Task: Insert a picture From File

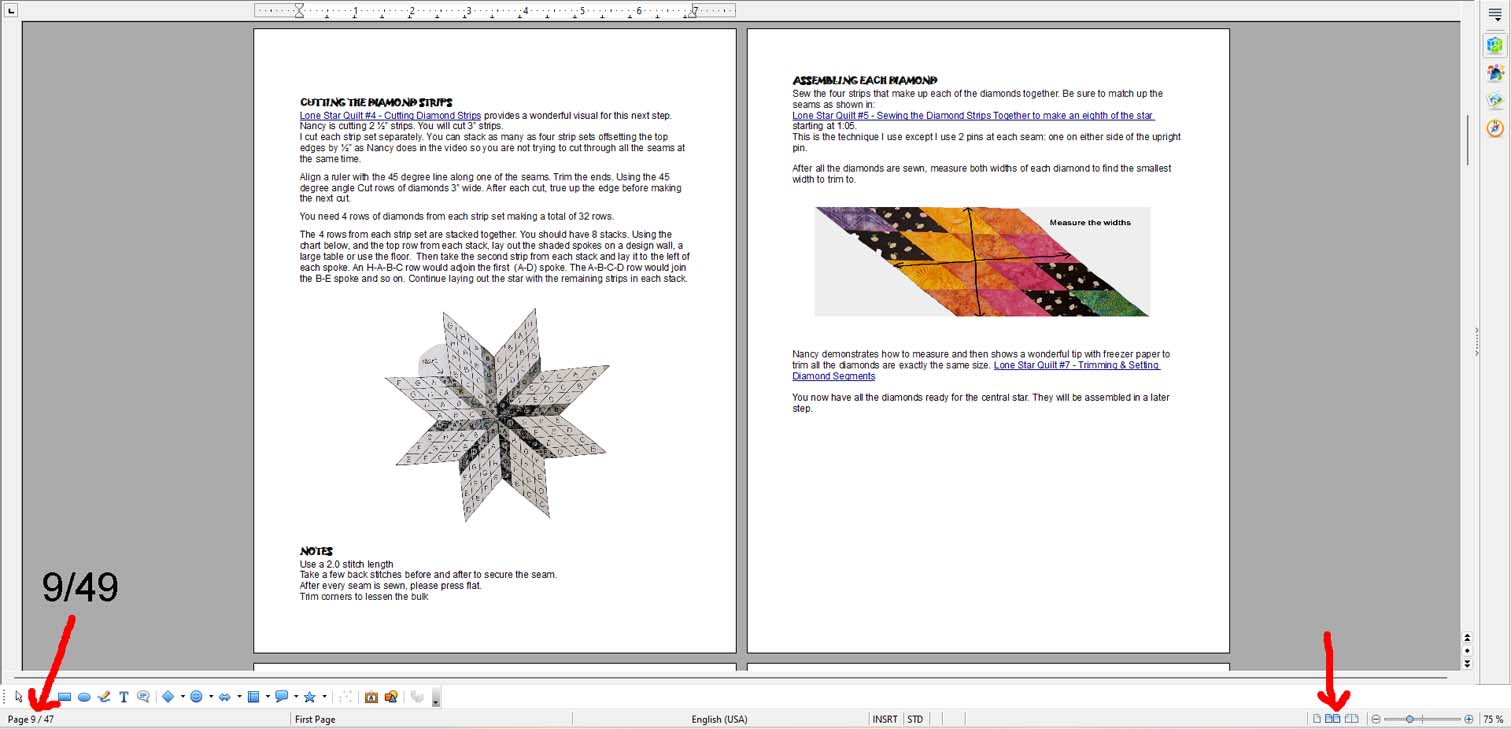Action: pos(391,697)
